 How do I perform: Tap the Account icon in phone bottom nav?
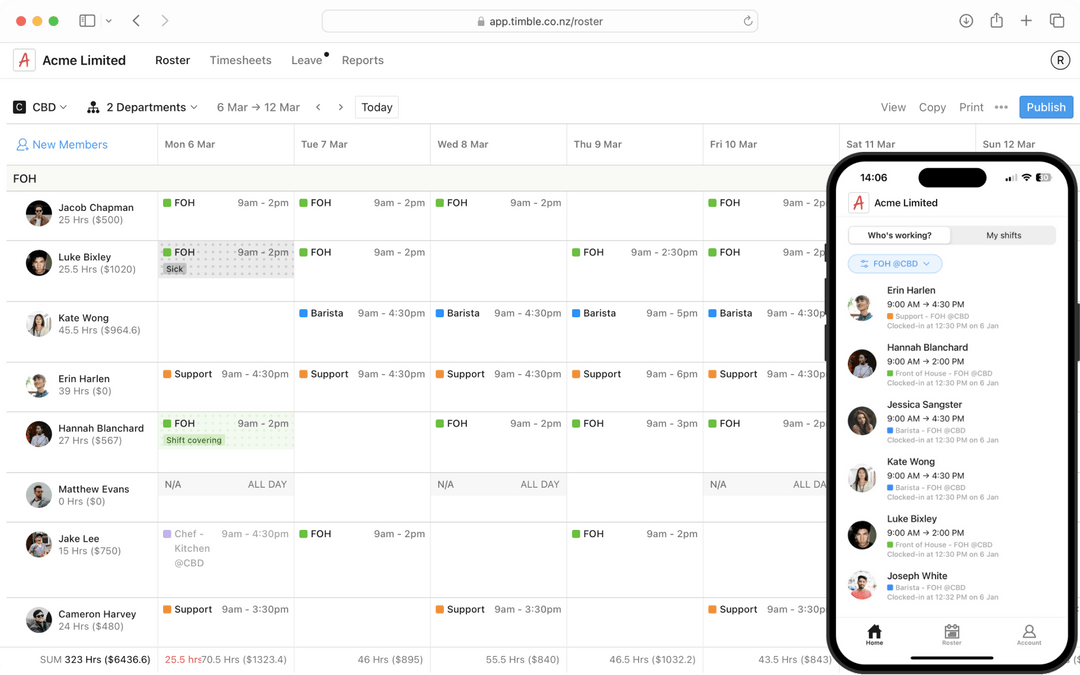click(x=1028, y=633)
